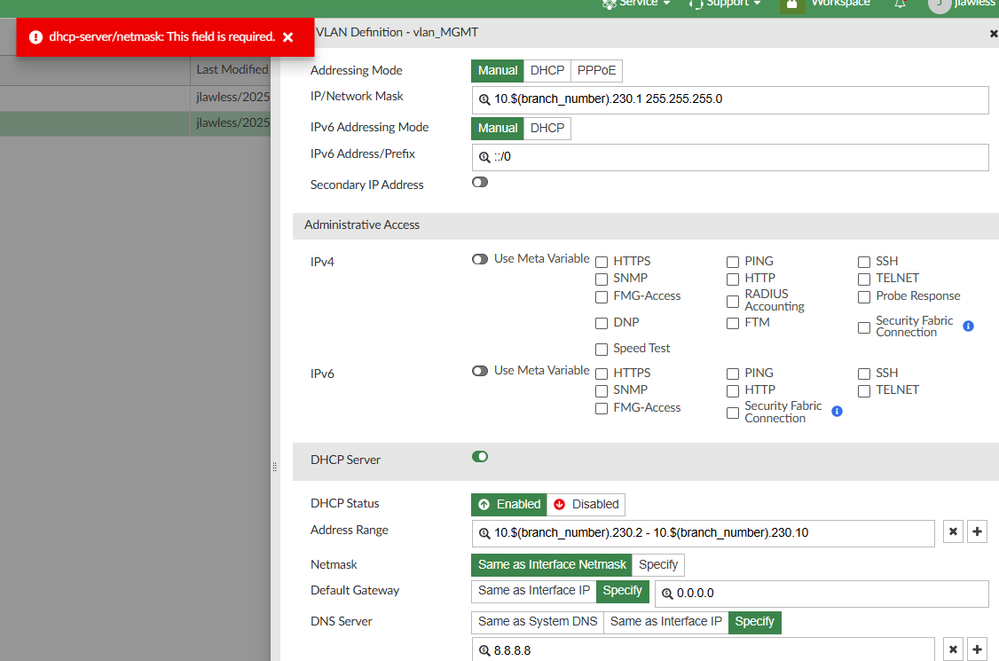Viewport: 999px width, 661px height.
Task: Add another Address Range with plus button
Action: [977, 532]
